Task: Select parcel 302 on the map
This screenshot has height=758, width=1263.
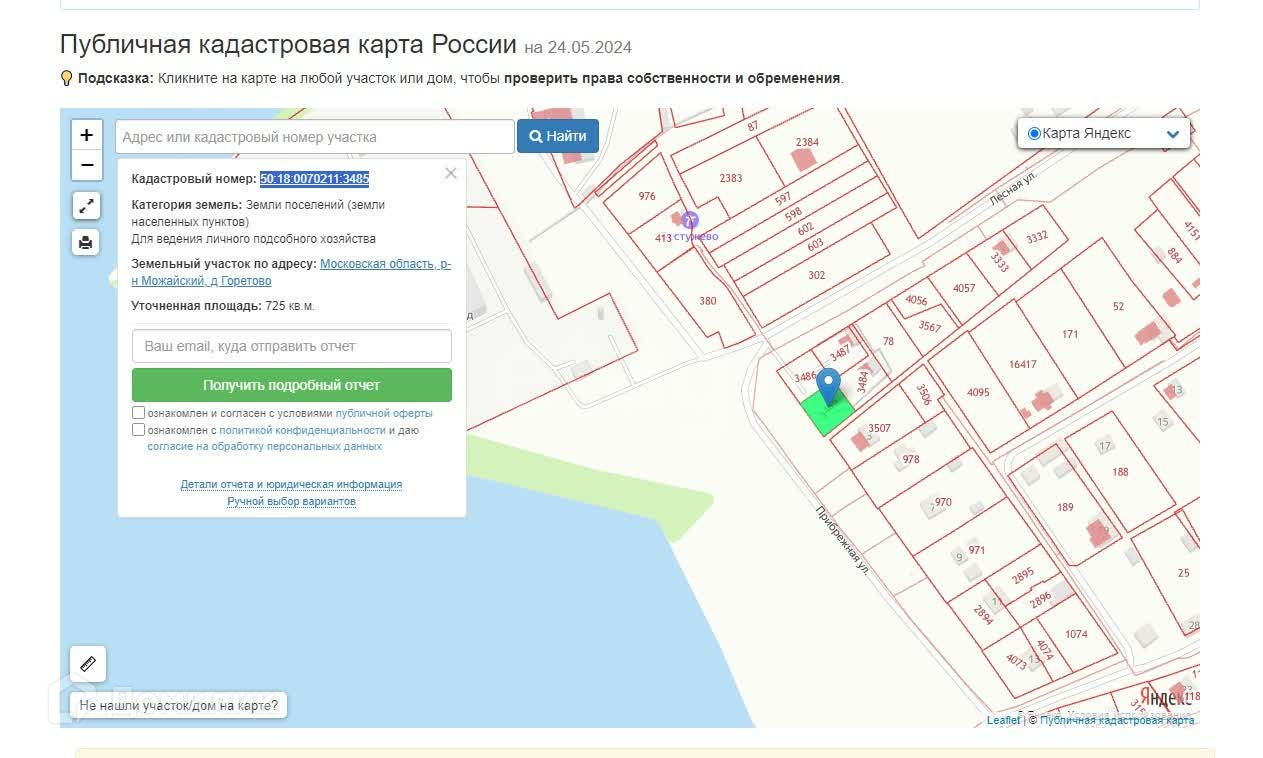Action: 817,275
